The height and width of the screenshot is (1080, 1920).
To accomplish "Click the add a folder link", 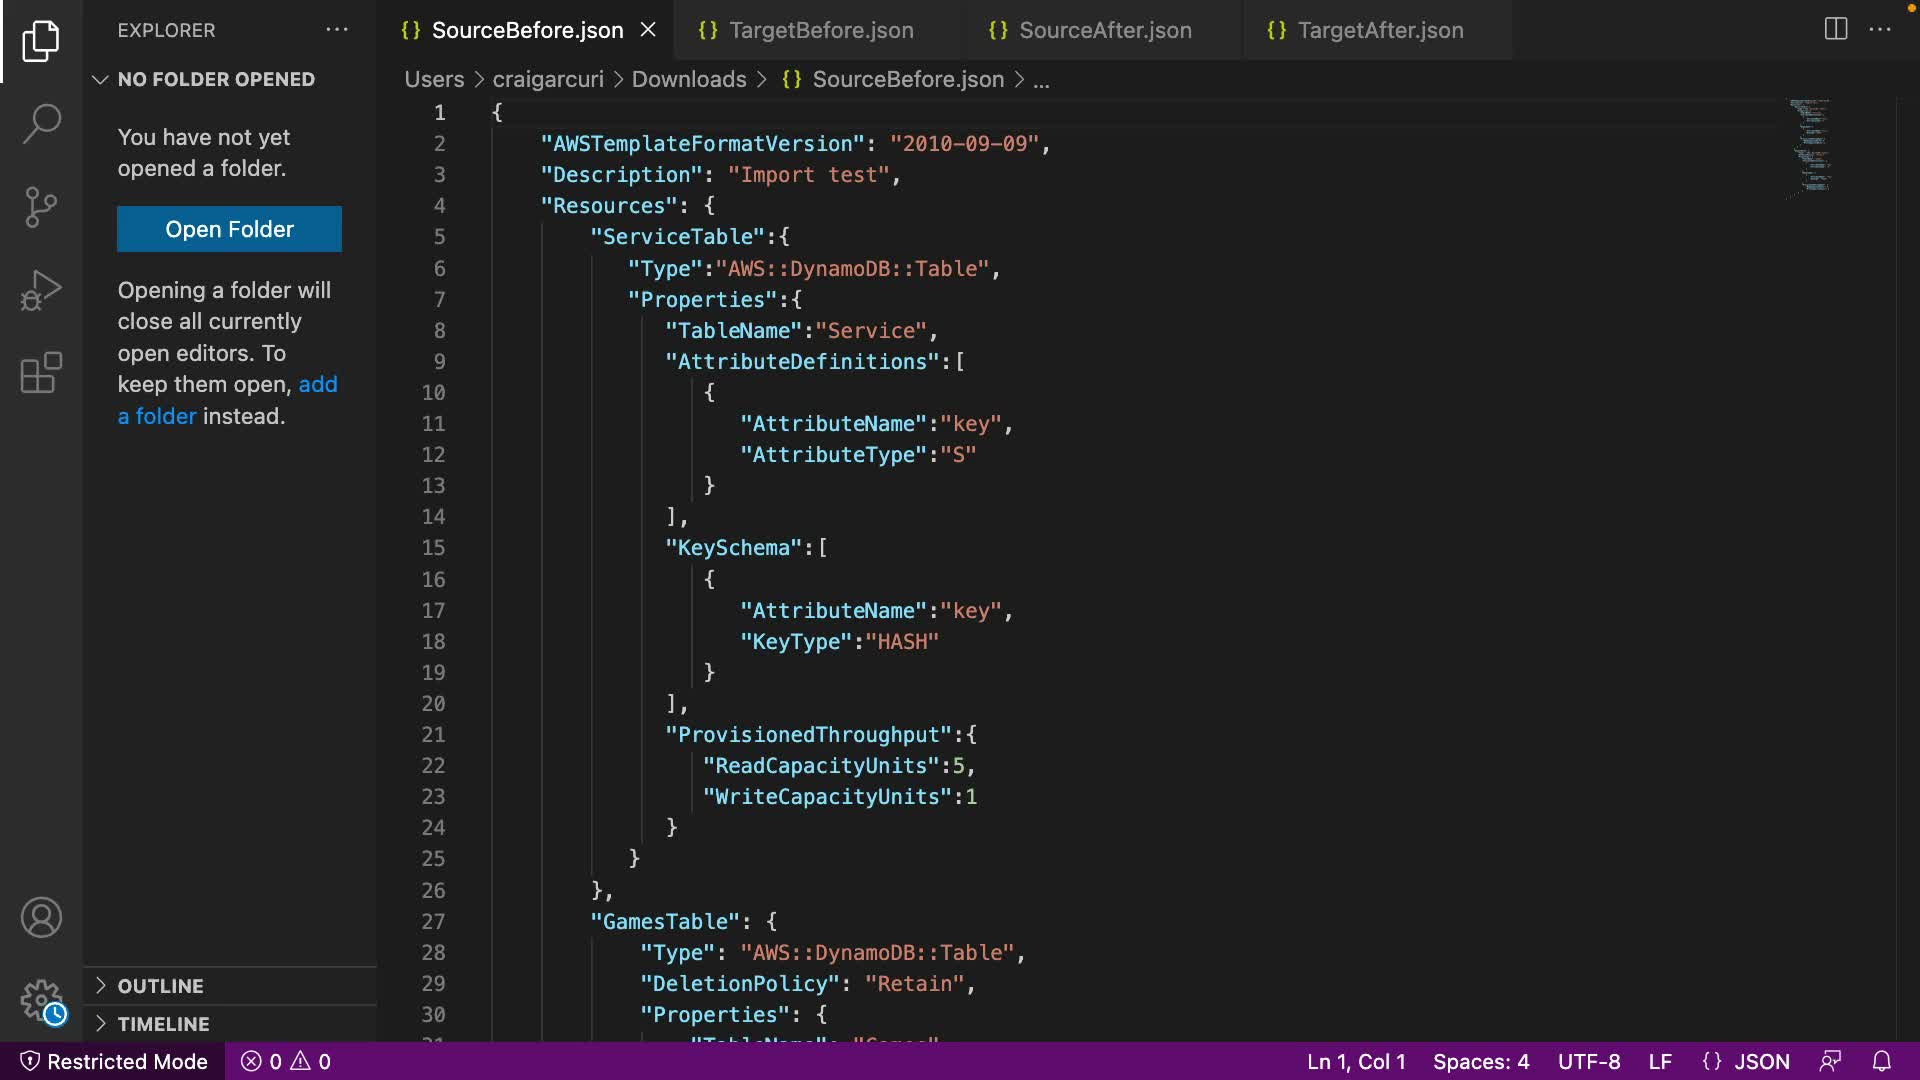I will point(317,385).
